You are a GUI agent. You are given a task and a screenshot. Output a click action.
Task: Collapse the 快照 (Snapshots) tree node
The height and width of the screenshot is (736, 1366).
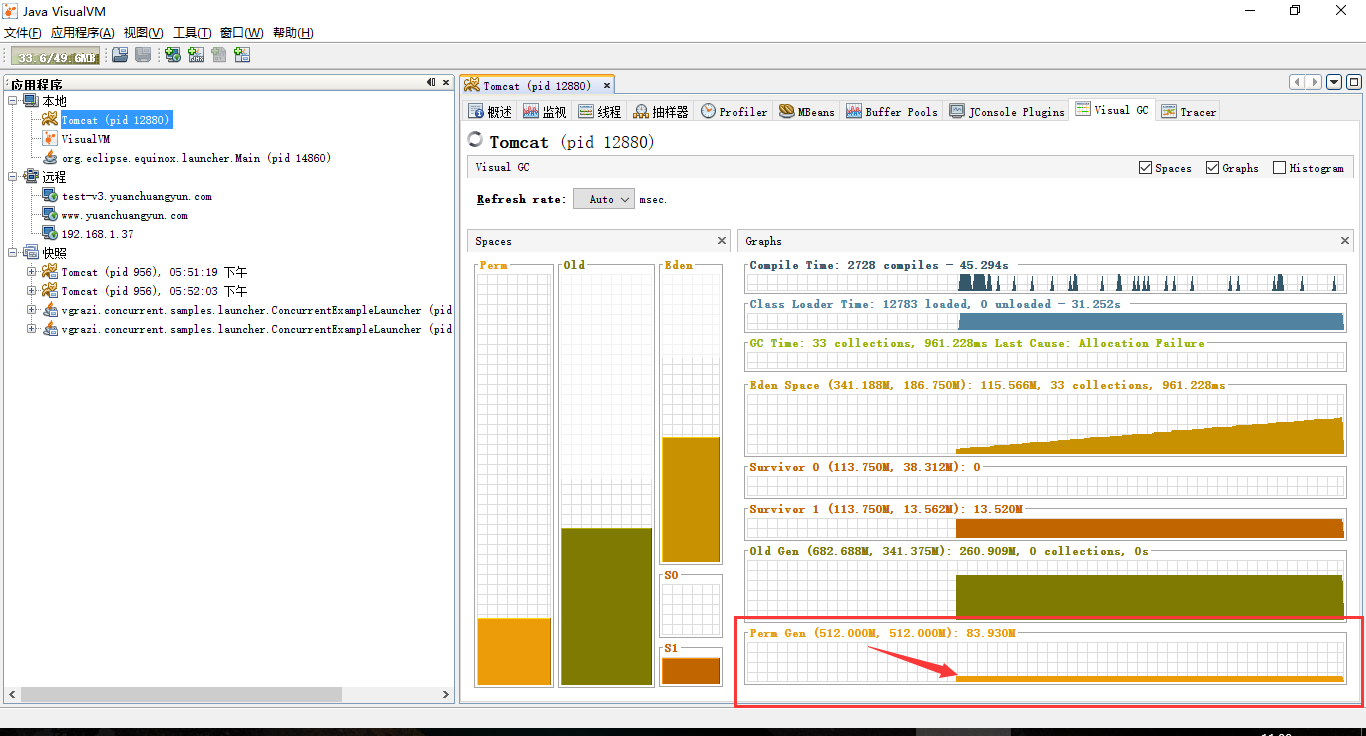[x=13, y=253]
